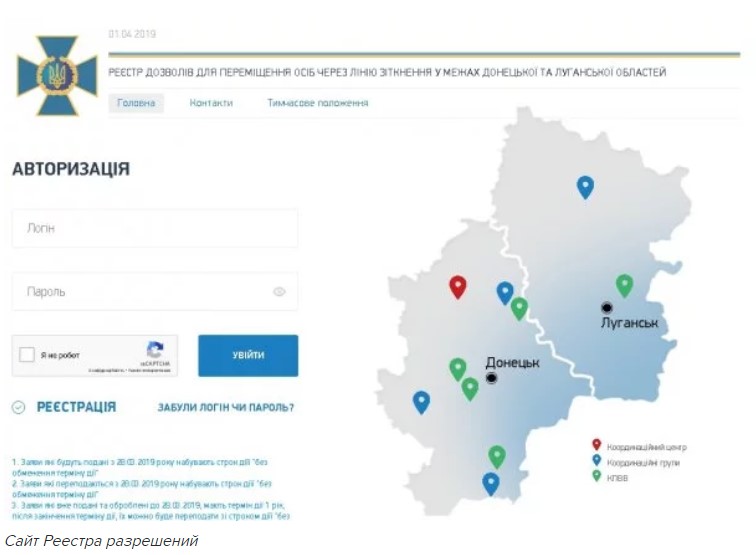Screen dimensions: 756x555
Task: Click the green marker northeast of Луганськ
Action: (625, 284)
